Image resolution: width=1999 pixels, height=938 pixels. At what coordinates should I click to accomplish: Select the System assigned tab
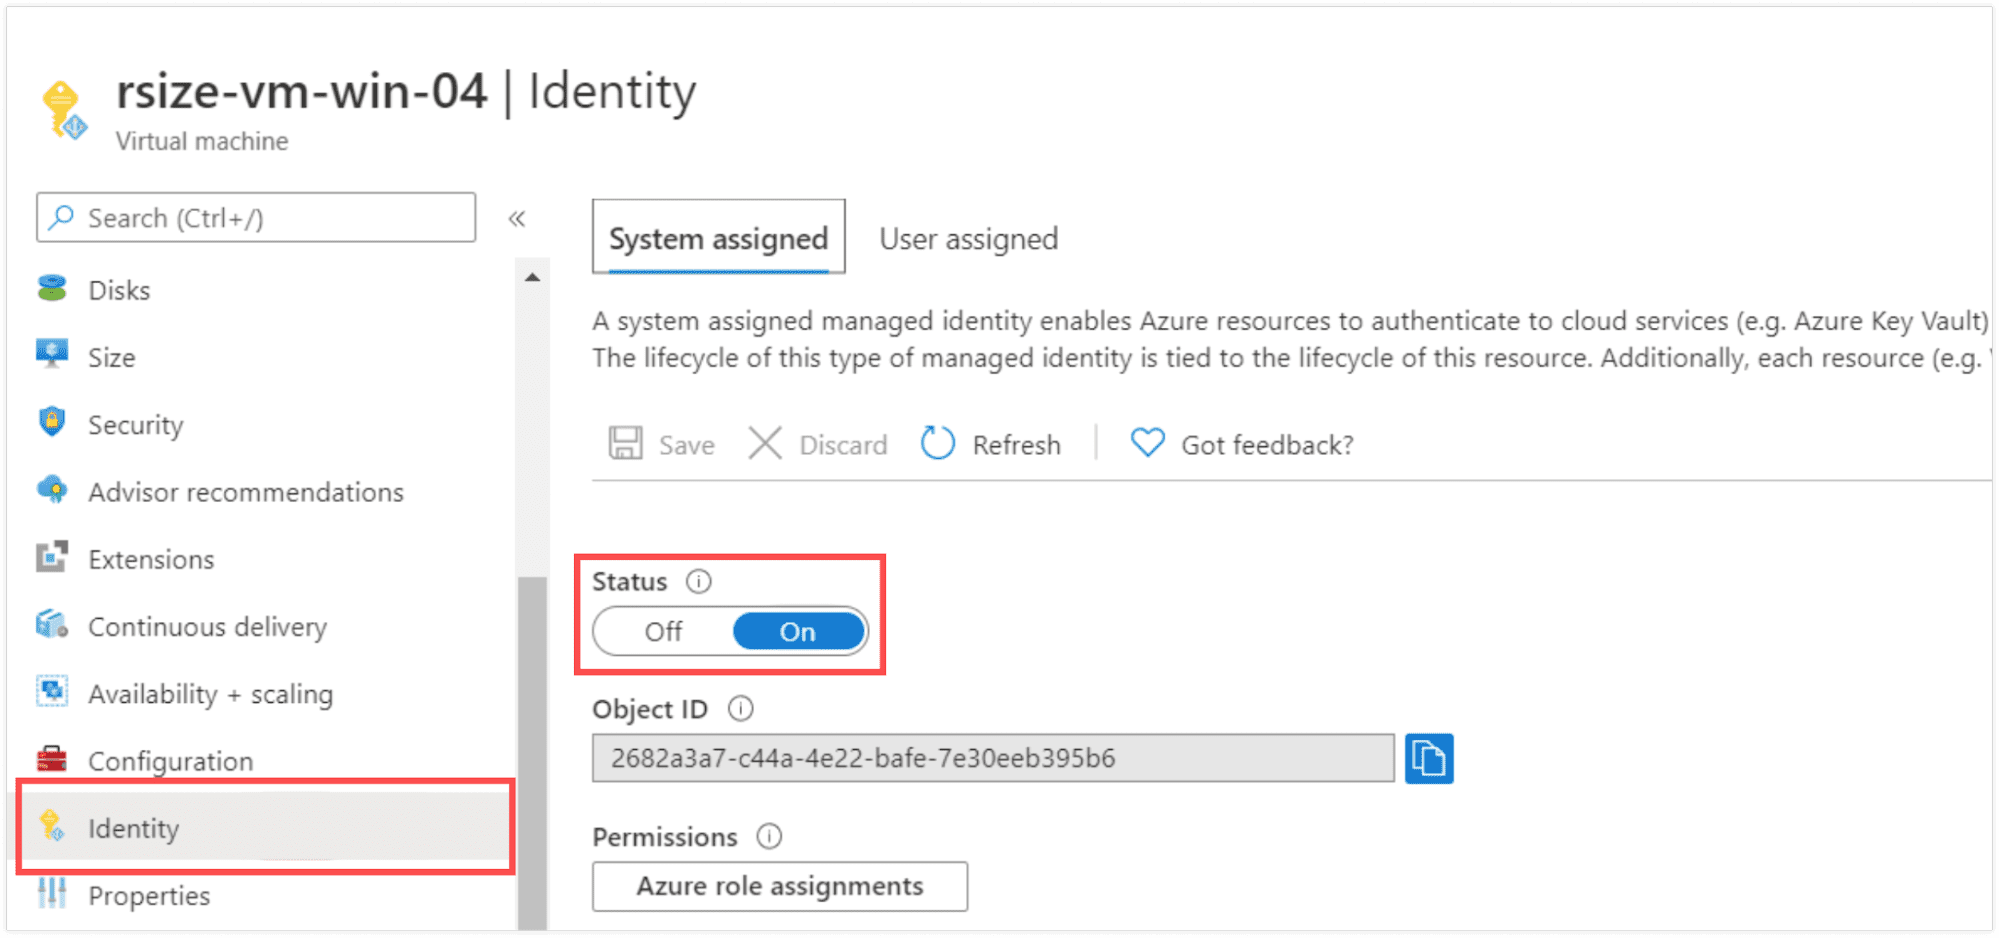pos(718,239)
